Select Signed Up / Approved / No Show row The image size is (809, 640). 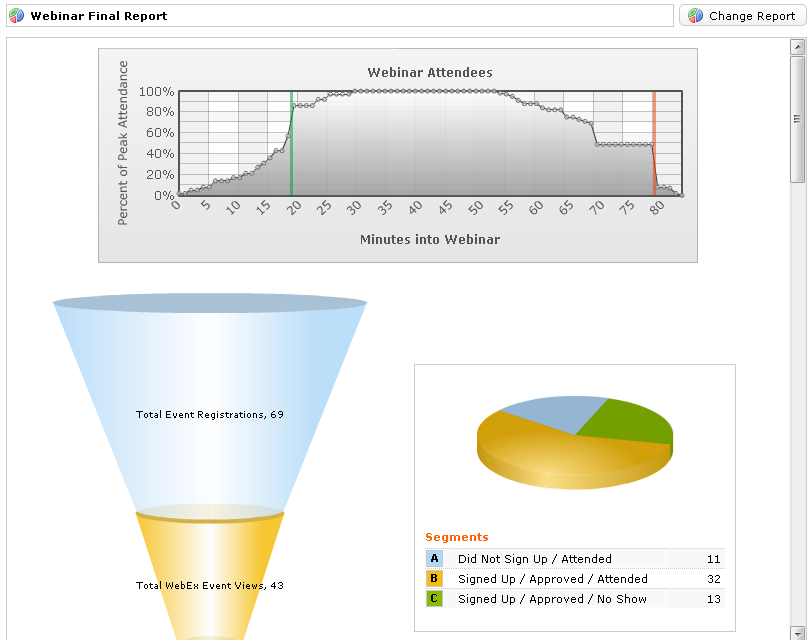(574, 599)
